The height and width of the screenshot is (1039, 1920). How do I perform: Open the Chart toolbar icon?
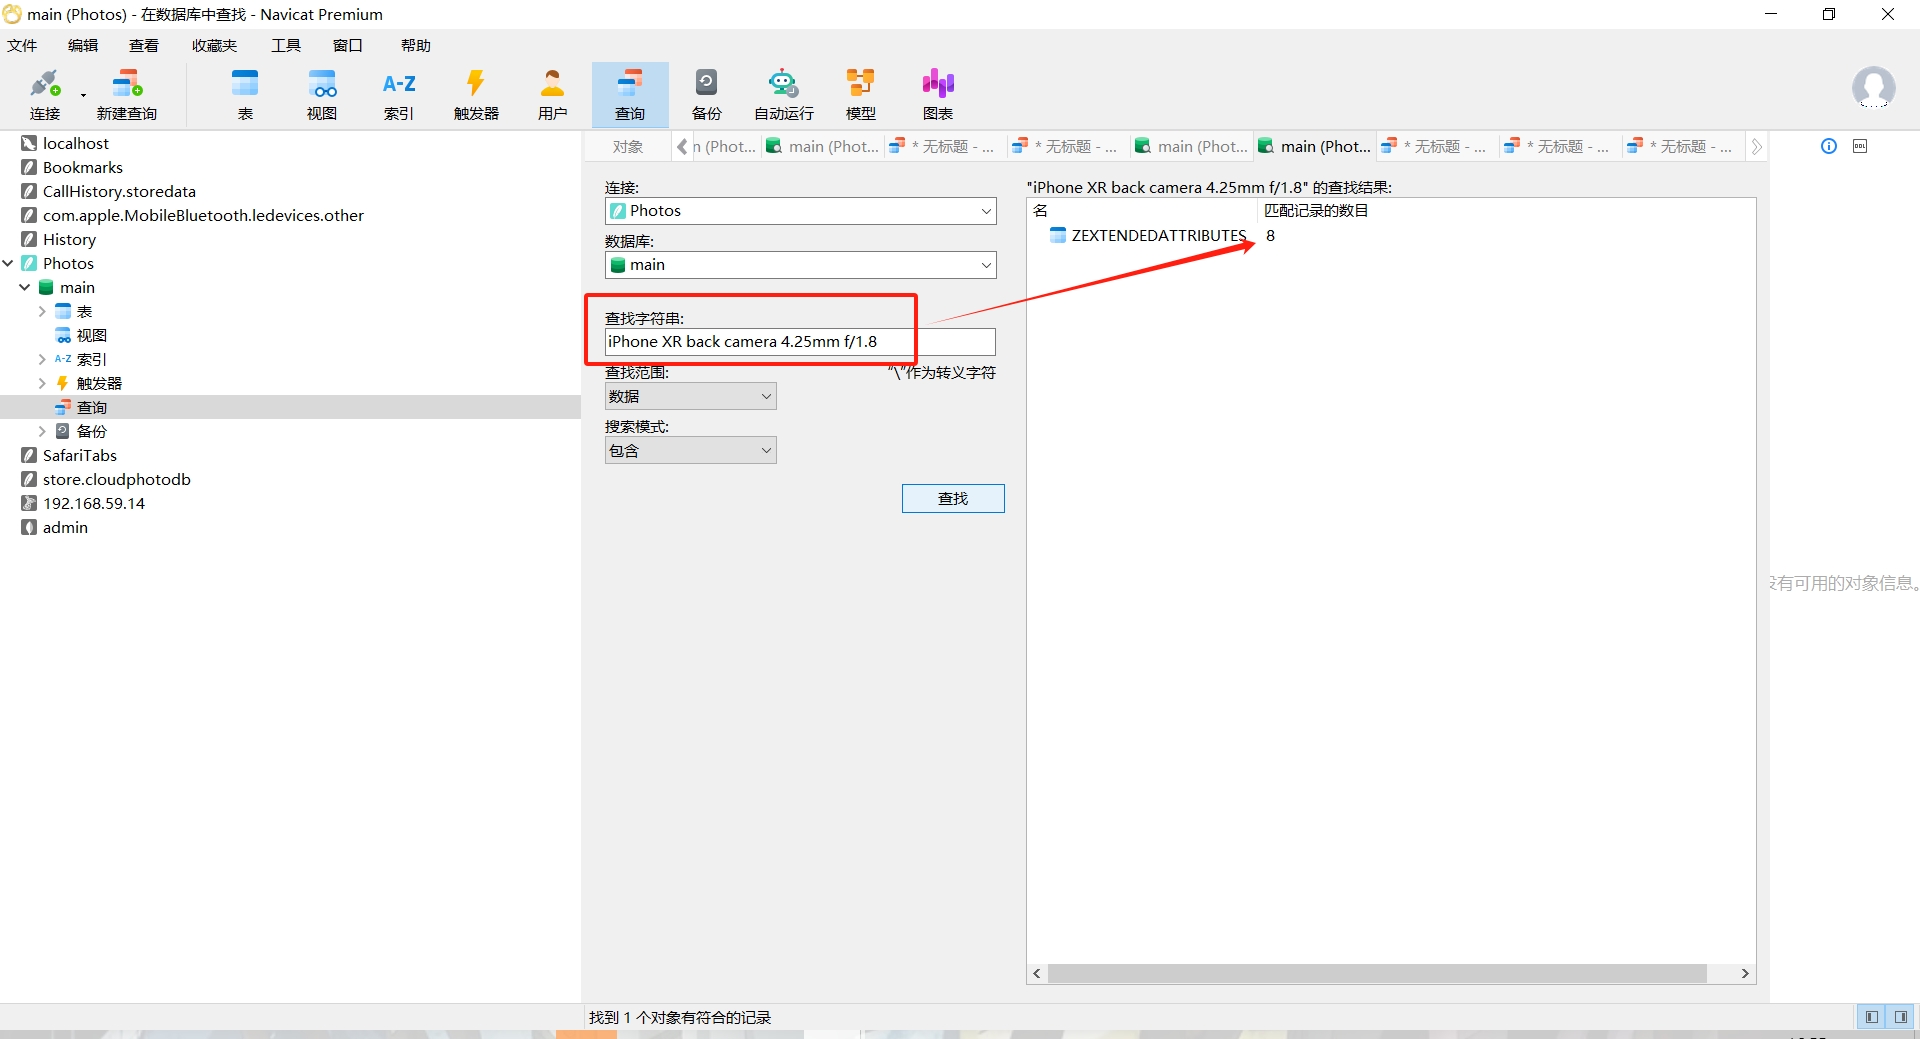pos(938,95)
